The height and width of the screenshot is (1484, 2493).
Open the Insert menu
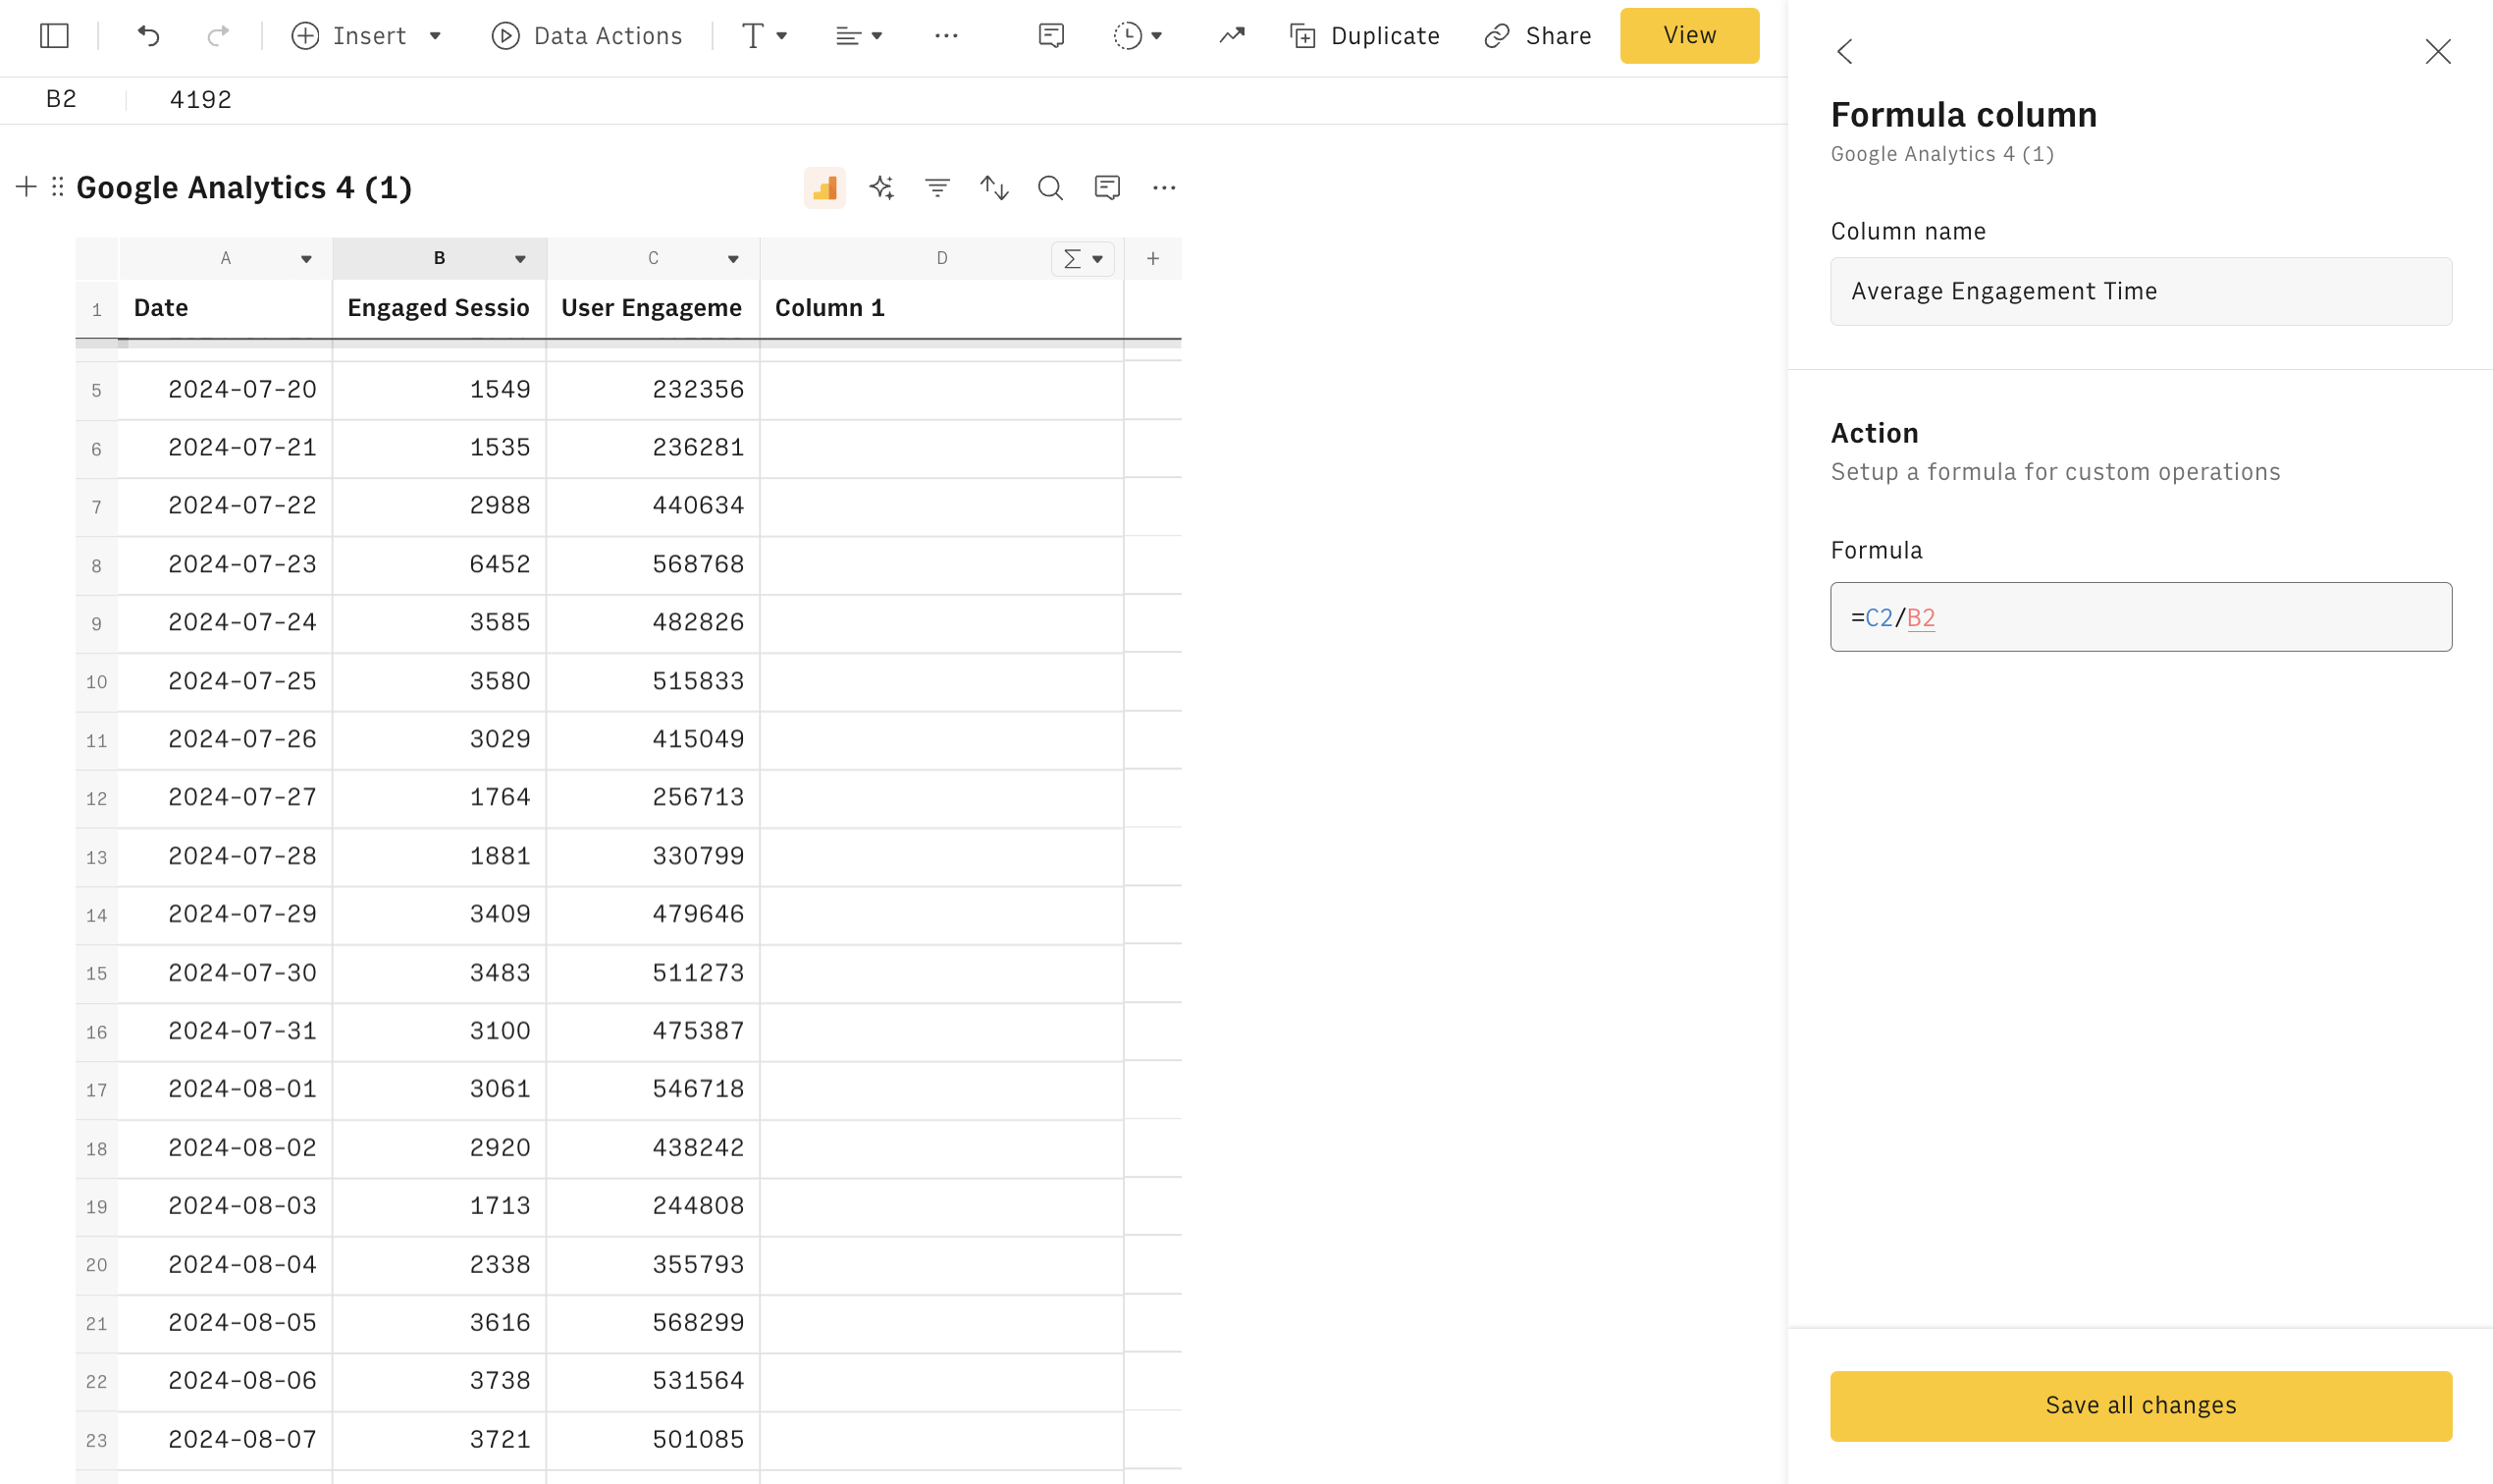tap(366, 36)
